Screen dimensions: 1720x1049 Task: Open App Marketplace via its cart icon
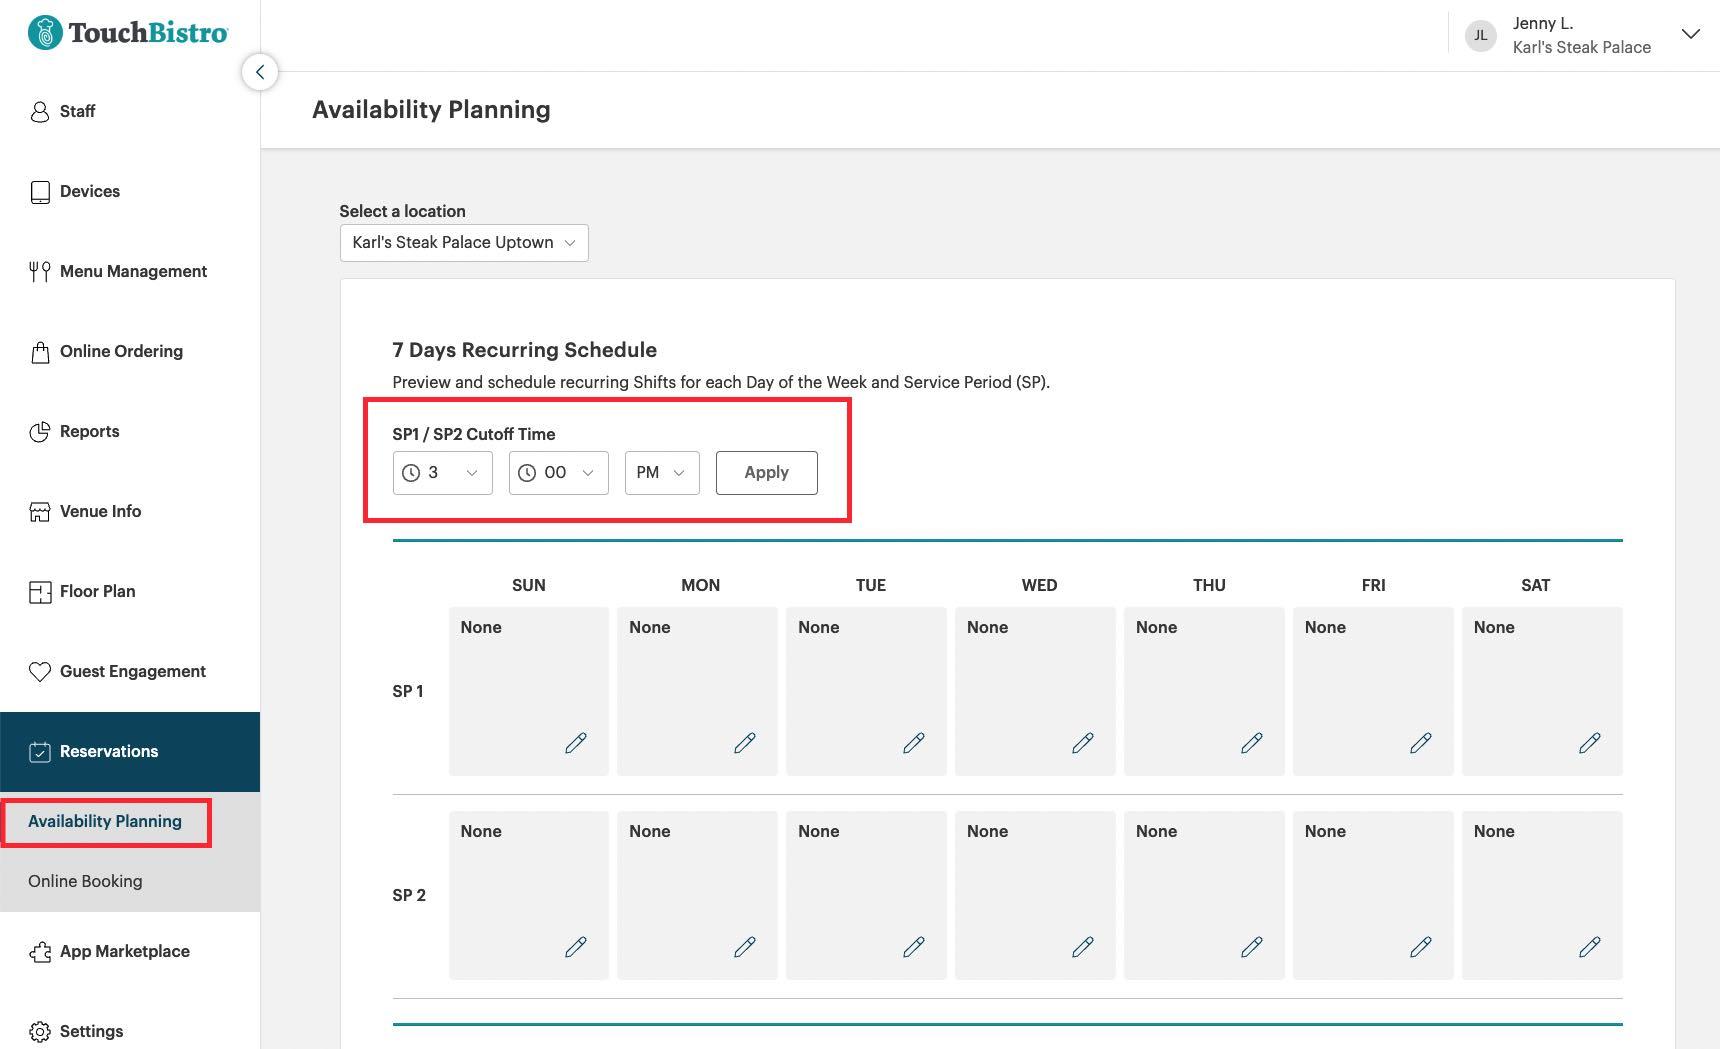[40, 951]
